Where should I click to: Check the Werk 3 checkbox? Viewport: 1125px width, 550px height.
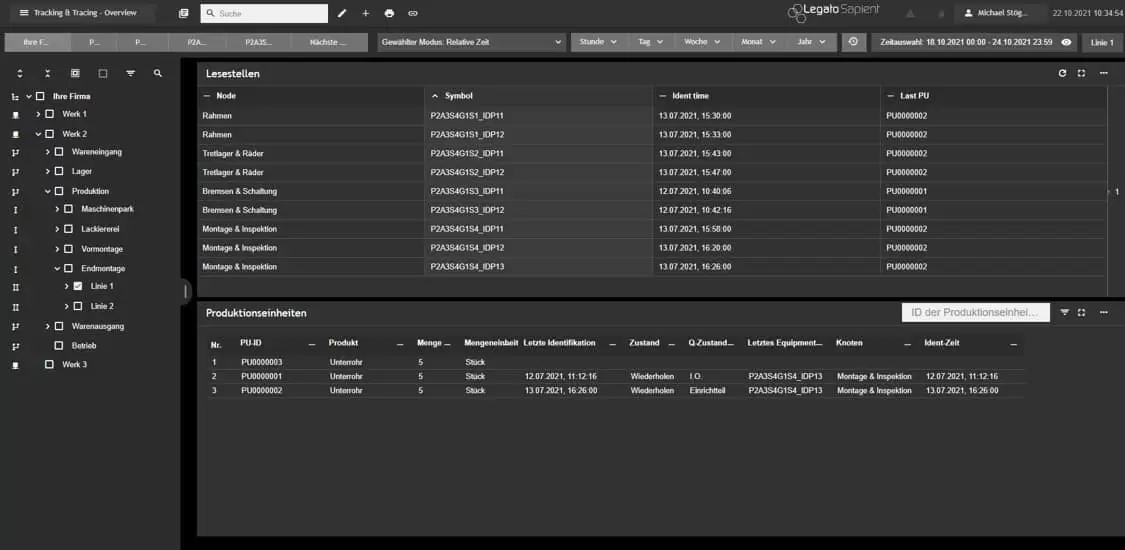click(x=50, y=364)
